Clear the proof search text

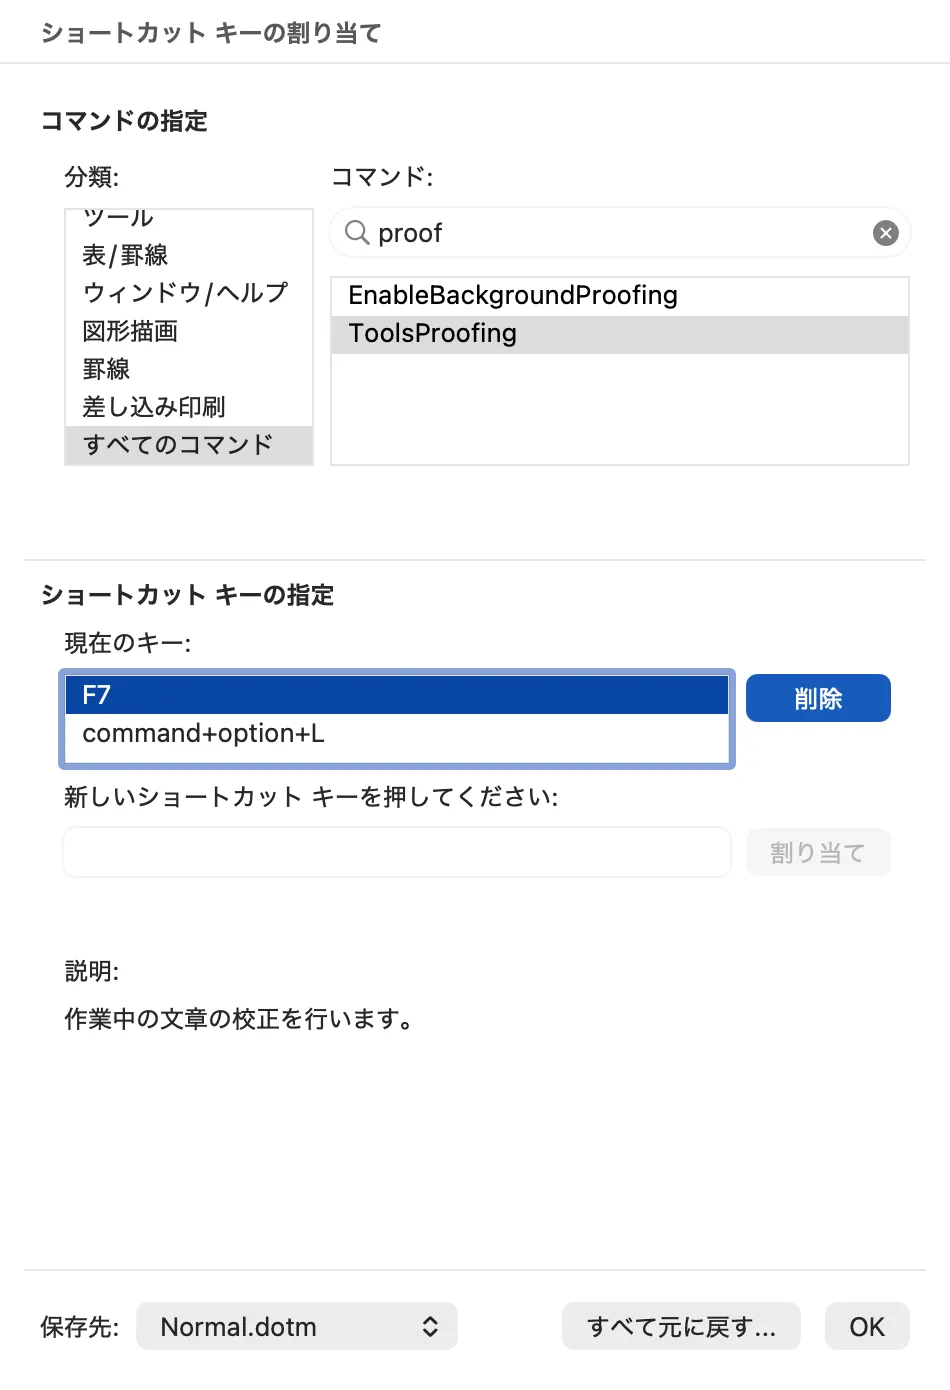point(884,232)
